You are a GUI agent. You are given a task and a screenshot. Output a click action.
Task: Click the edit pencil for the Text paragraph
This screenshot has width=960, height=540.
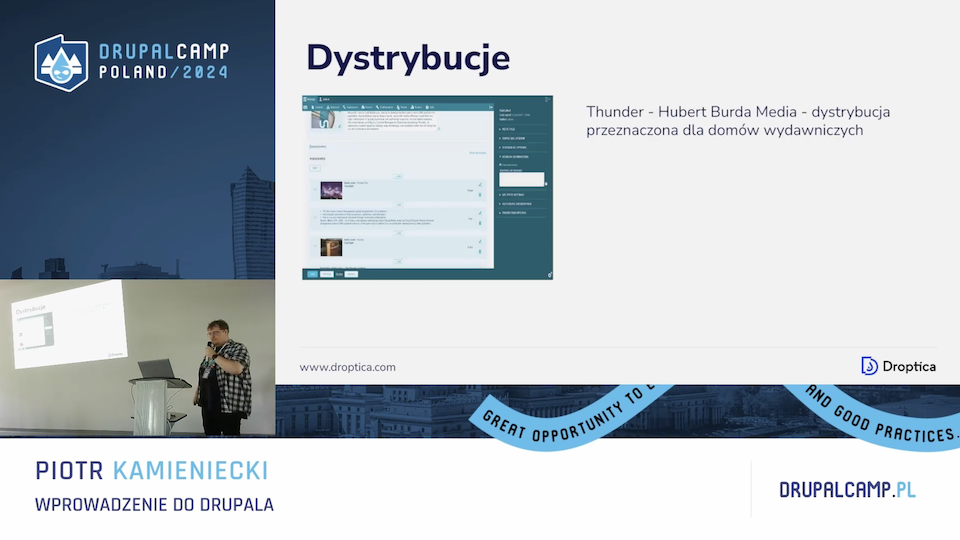480,213
